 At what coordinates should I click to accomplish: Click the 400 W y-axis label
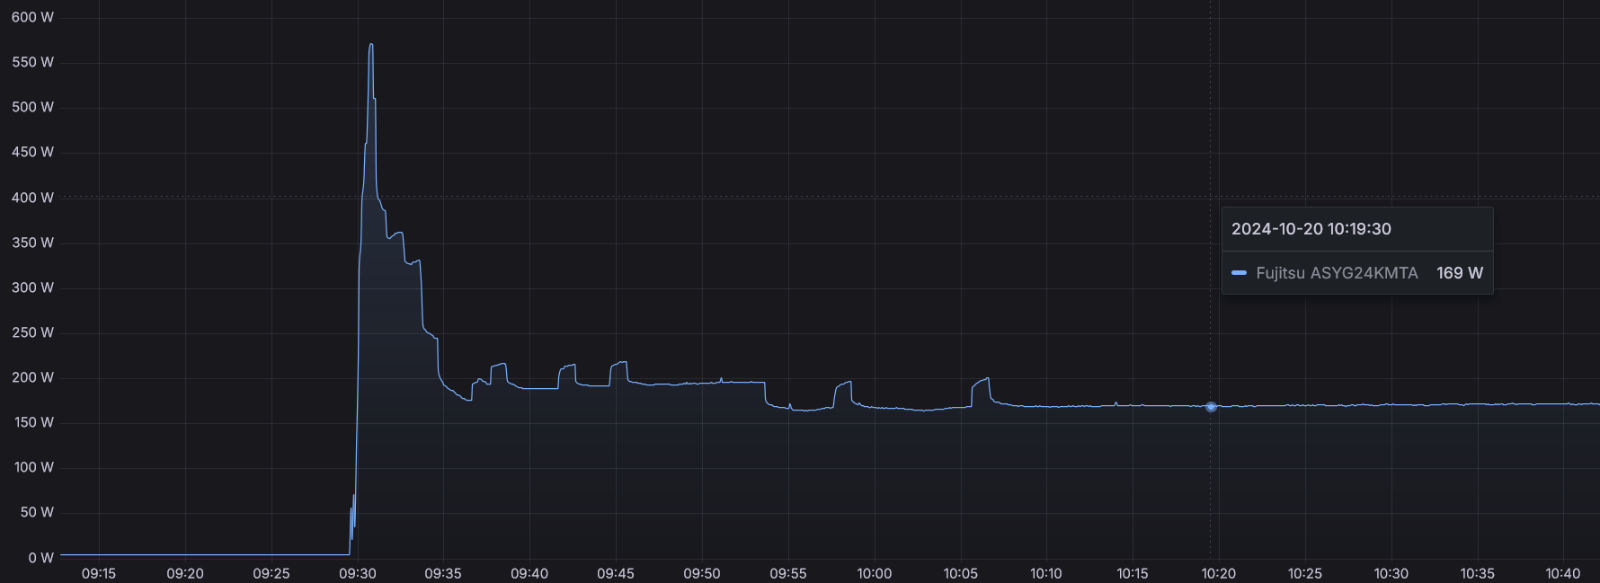coord(33,197)
